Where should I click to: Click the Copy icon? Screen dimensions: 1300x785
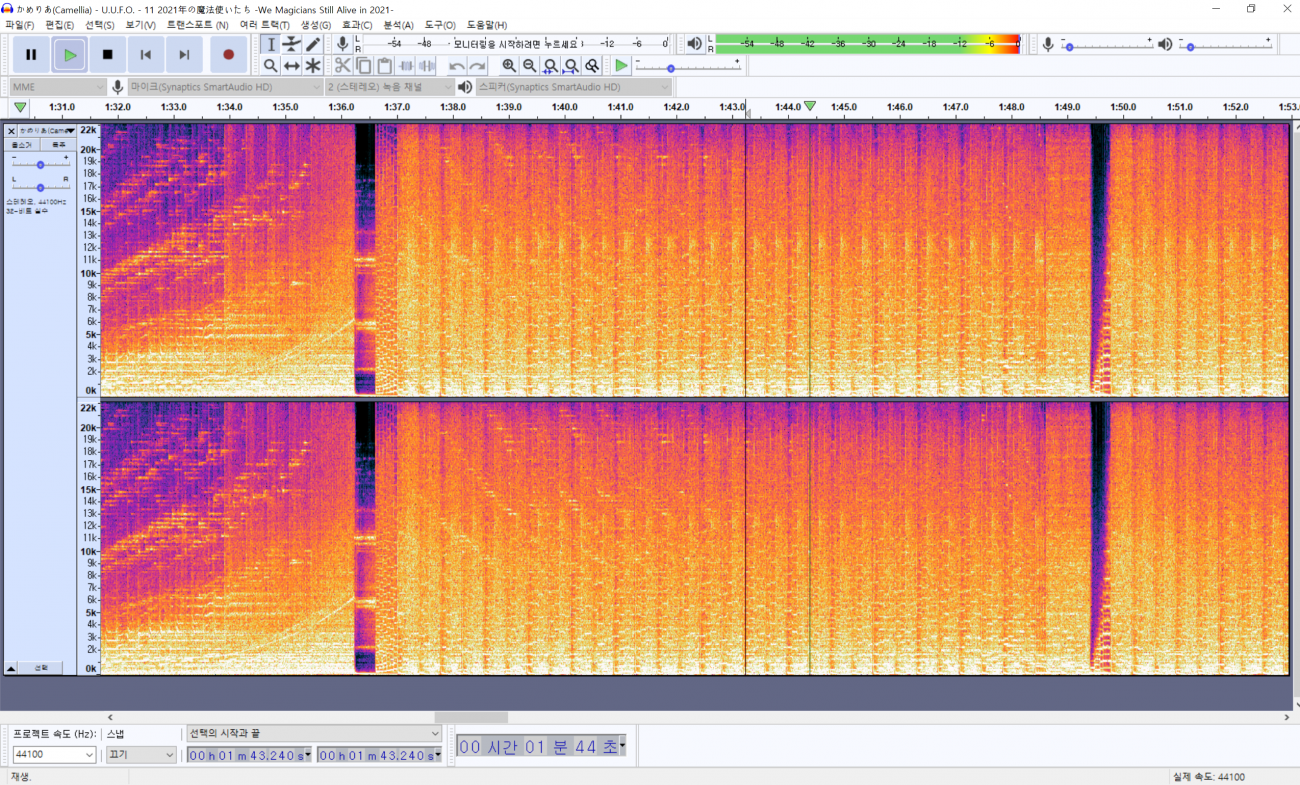(364, 66)
